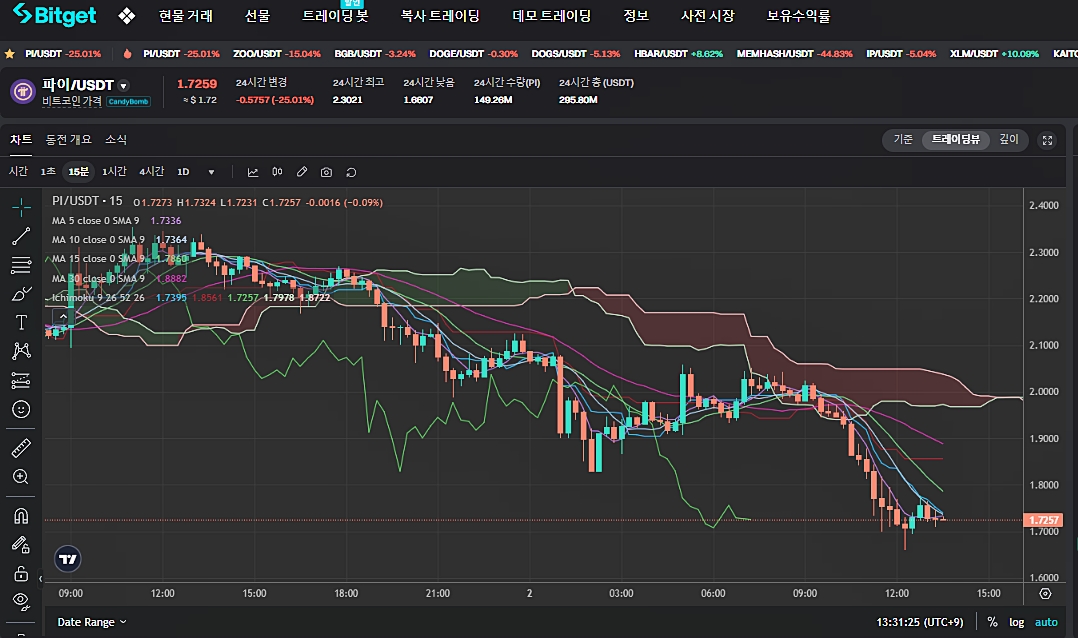Toggle percent scale mode
Screen dimensions: 1078x638
[992, 622]
